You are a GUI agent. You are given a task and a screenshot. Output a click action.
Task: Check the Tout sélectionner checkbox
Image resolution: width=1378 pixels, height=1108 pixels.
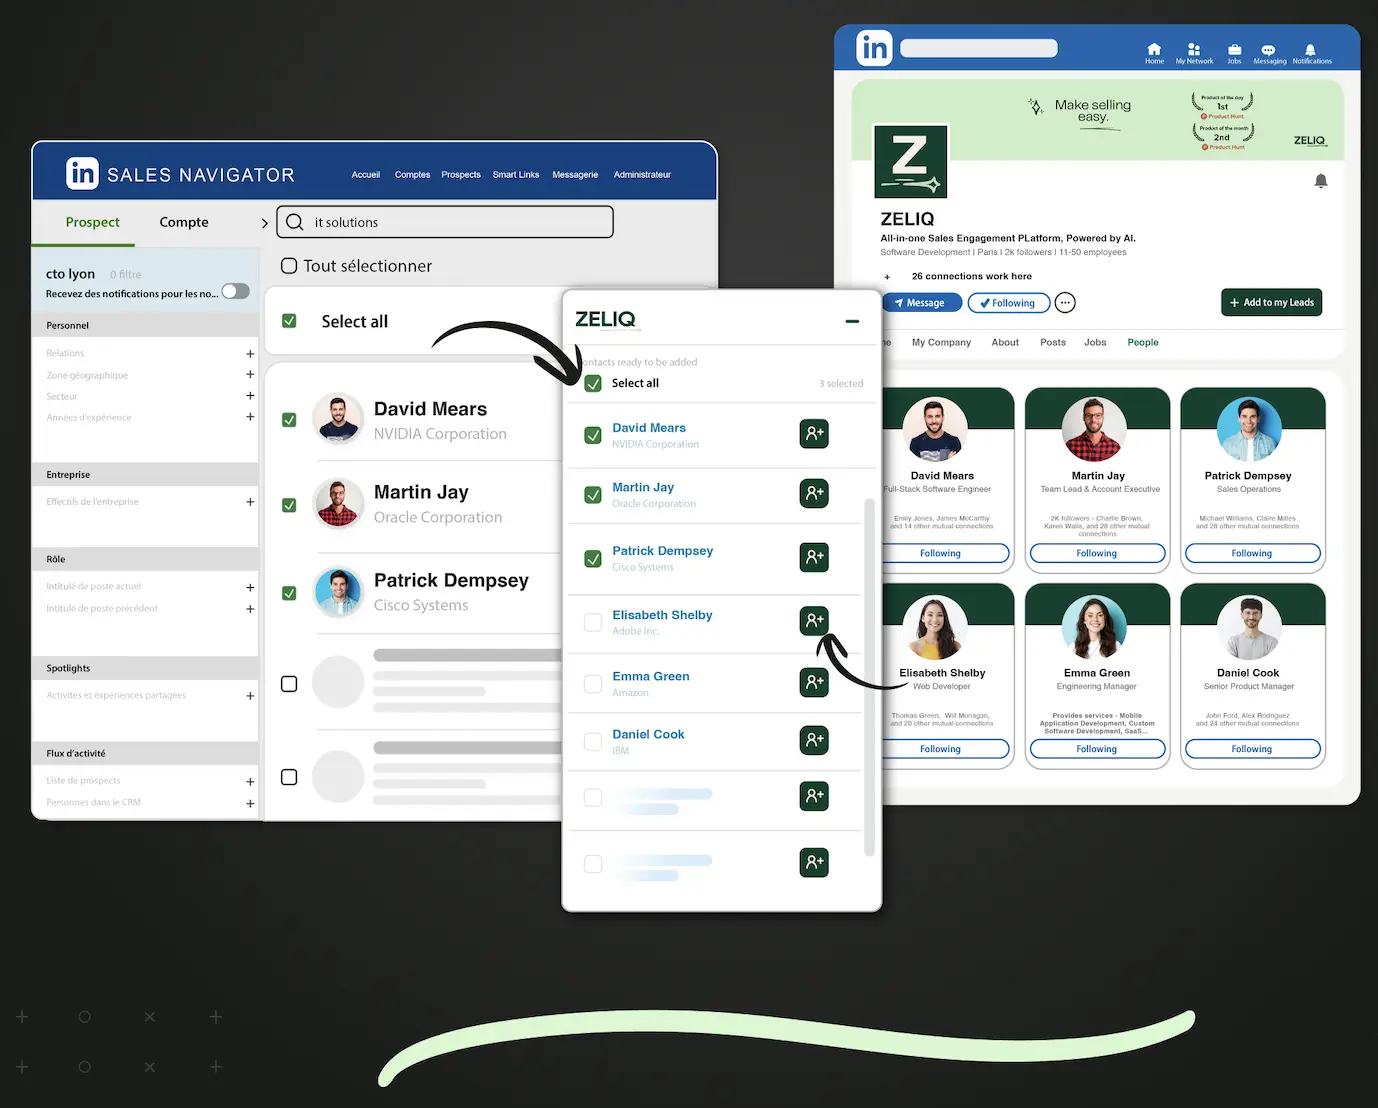pyautogui.click(x=289, y=266)
